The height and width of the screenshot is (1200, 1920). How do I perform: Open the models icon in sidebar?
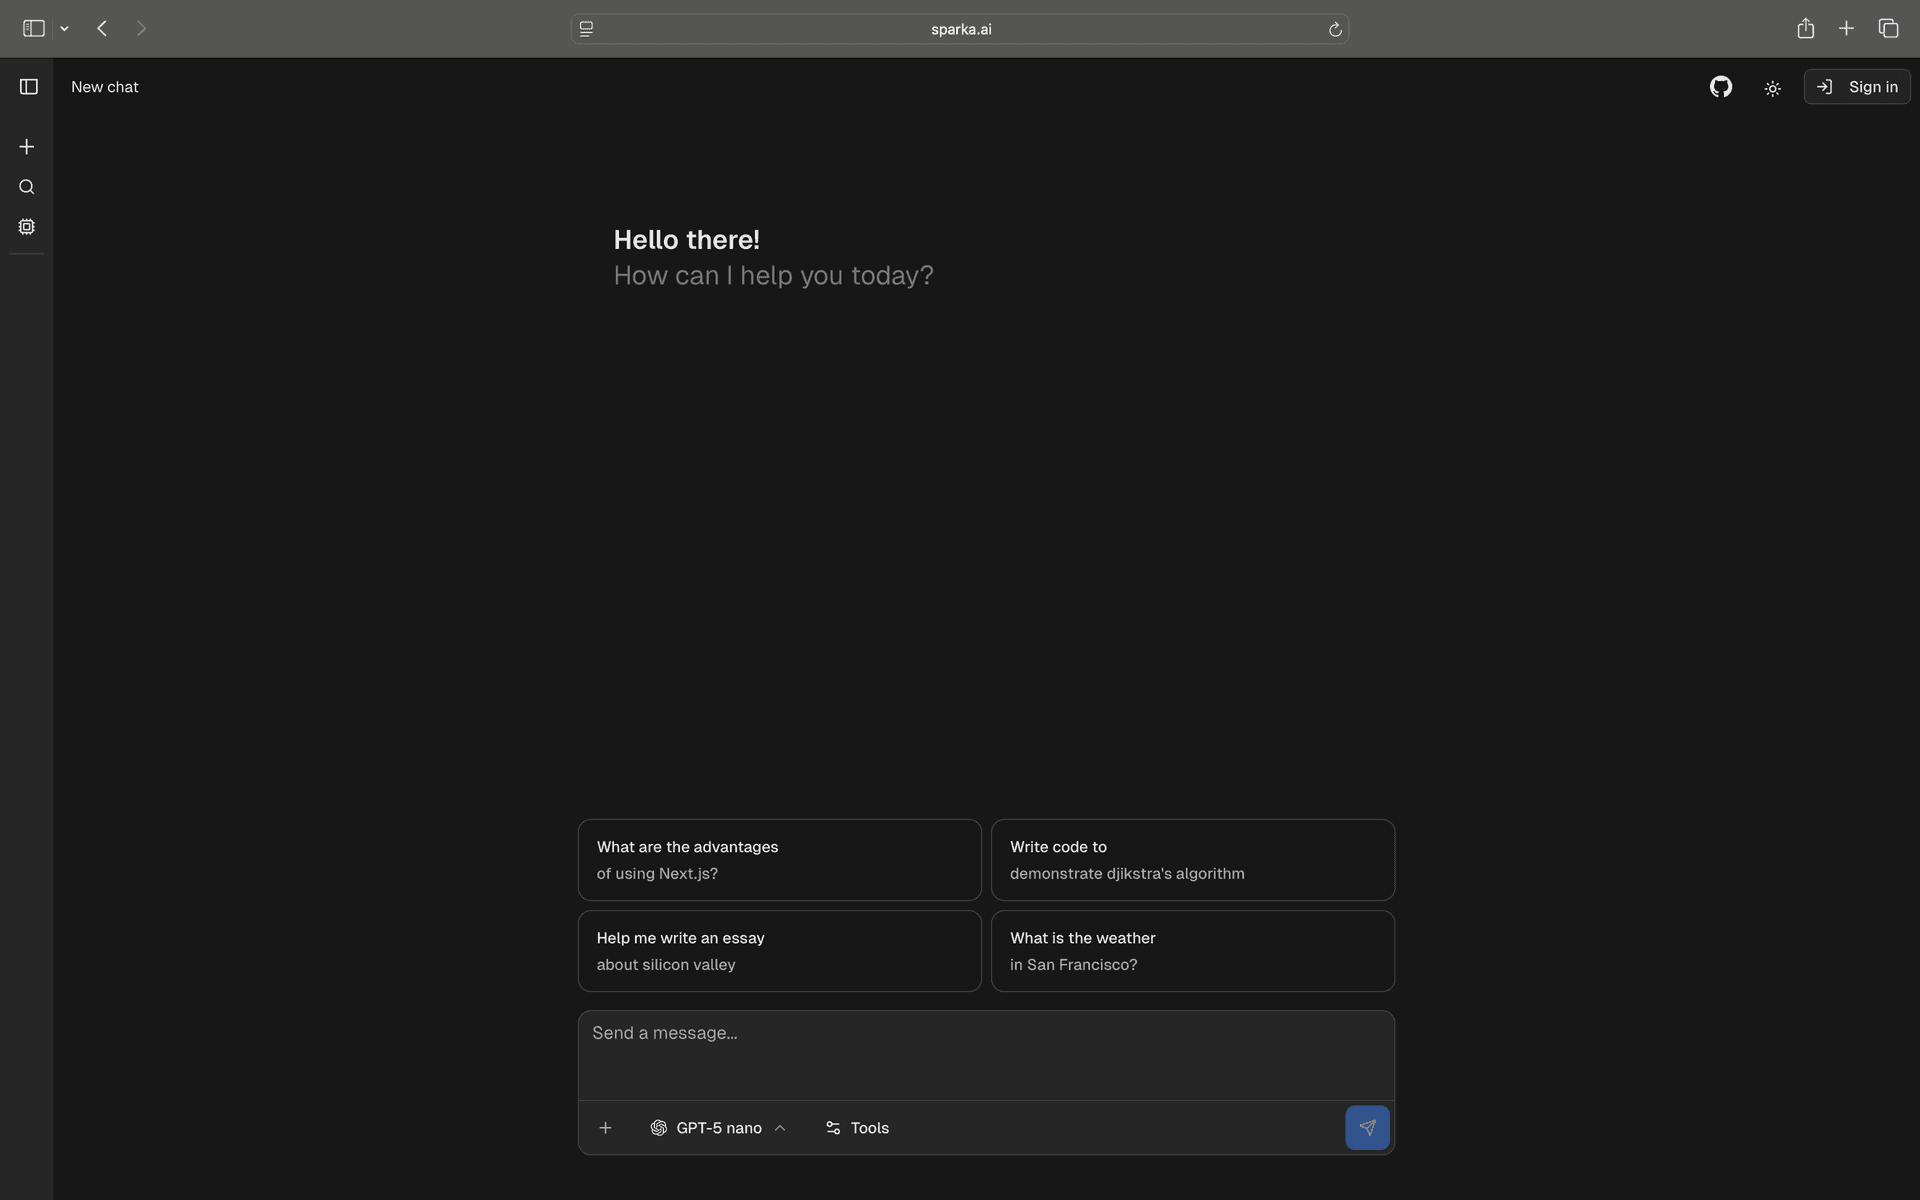coord(27,227)
